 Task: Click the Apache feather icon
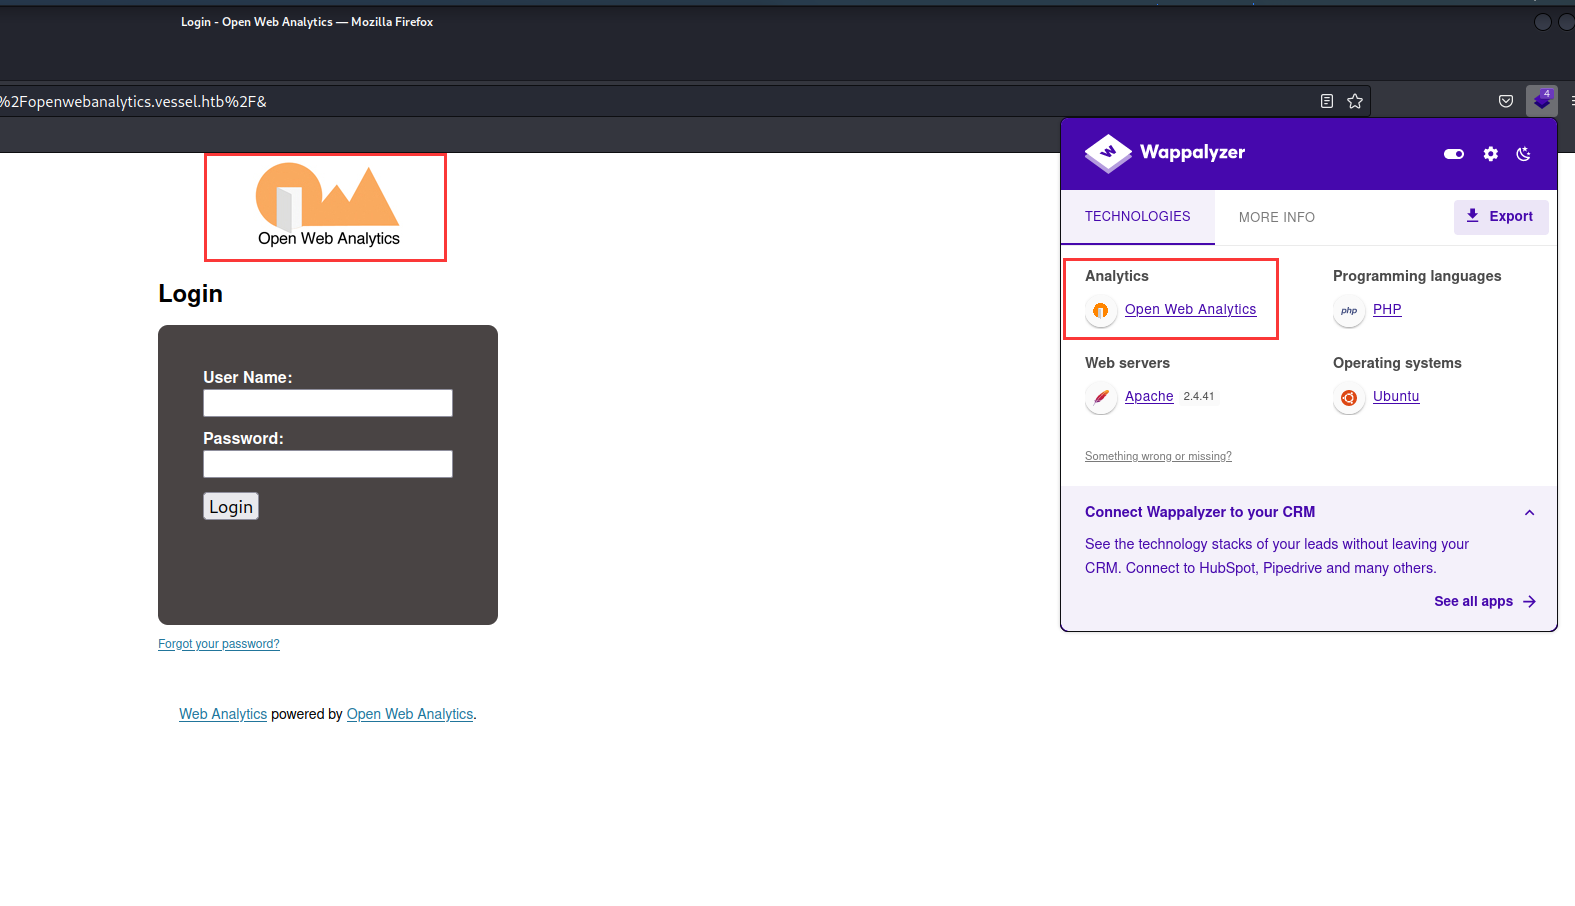pyautogui.click(x=1101, y=398)
